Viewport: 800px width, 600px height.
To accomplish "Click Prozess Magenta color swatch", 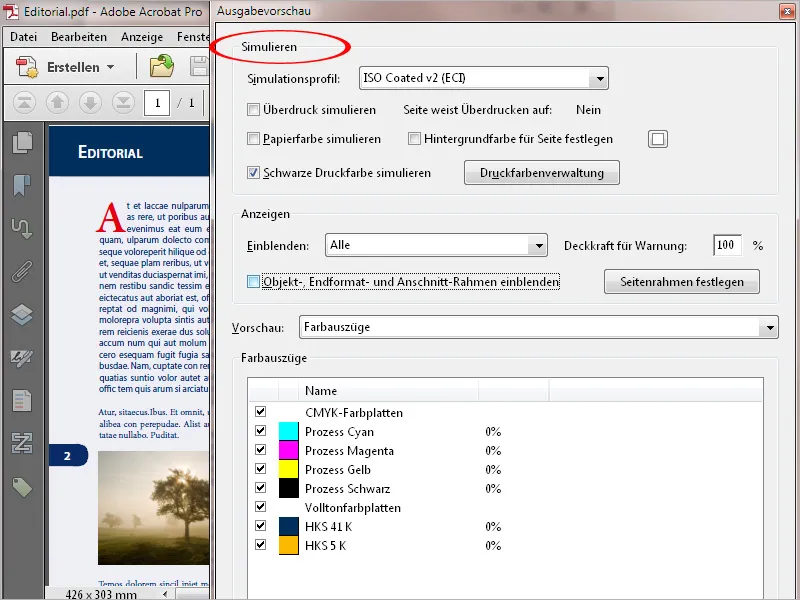I will pos(288,450).
